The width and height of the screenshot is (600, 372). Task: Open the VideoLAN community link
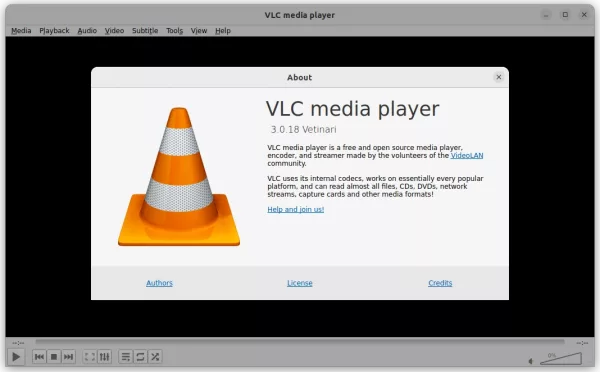point(467,155)
